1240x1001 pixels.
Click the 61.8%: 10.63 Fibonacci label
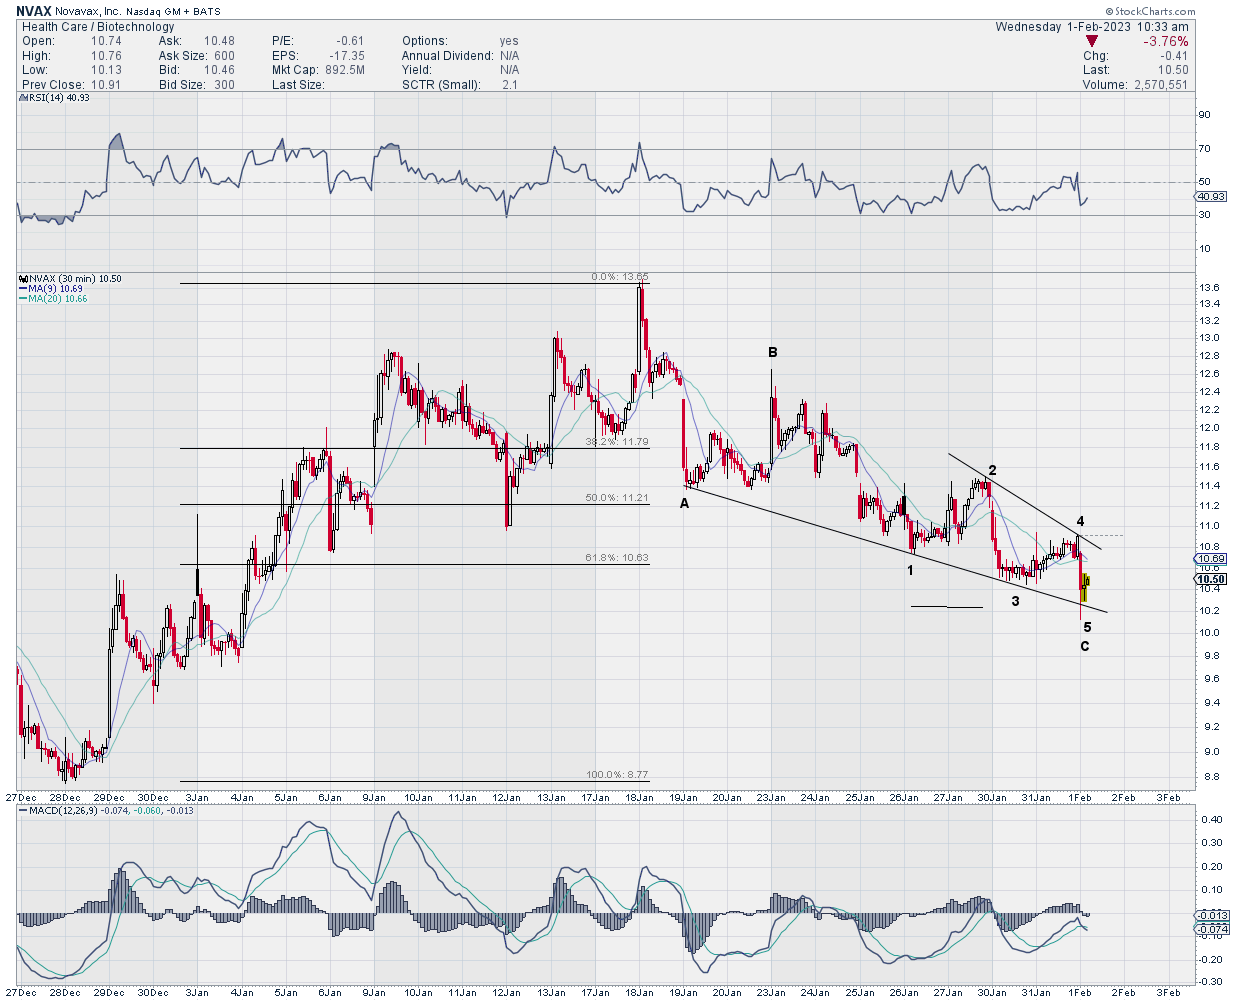click(617, 558)
